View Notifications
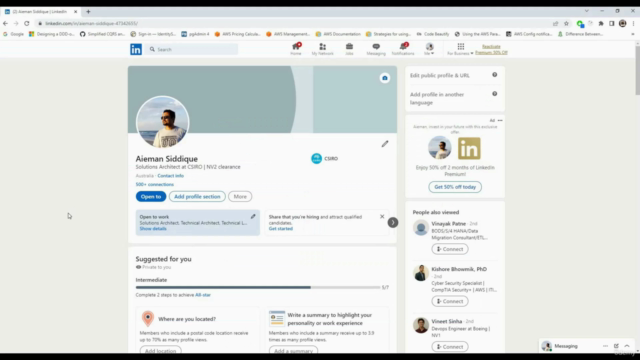The image size is (640, 360). 403,49
